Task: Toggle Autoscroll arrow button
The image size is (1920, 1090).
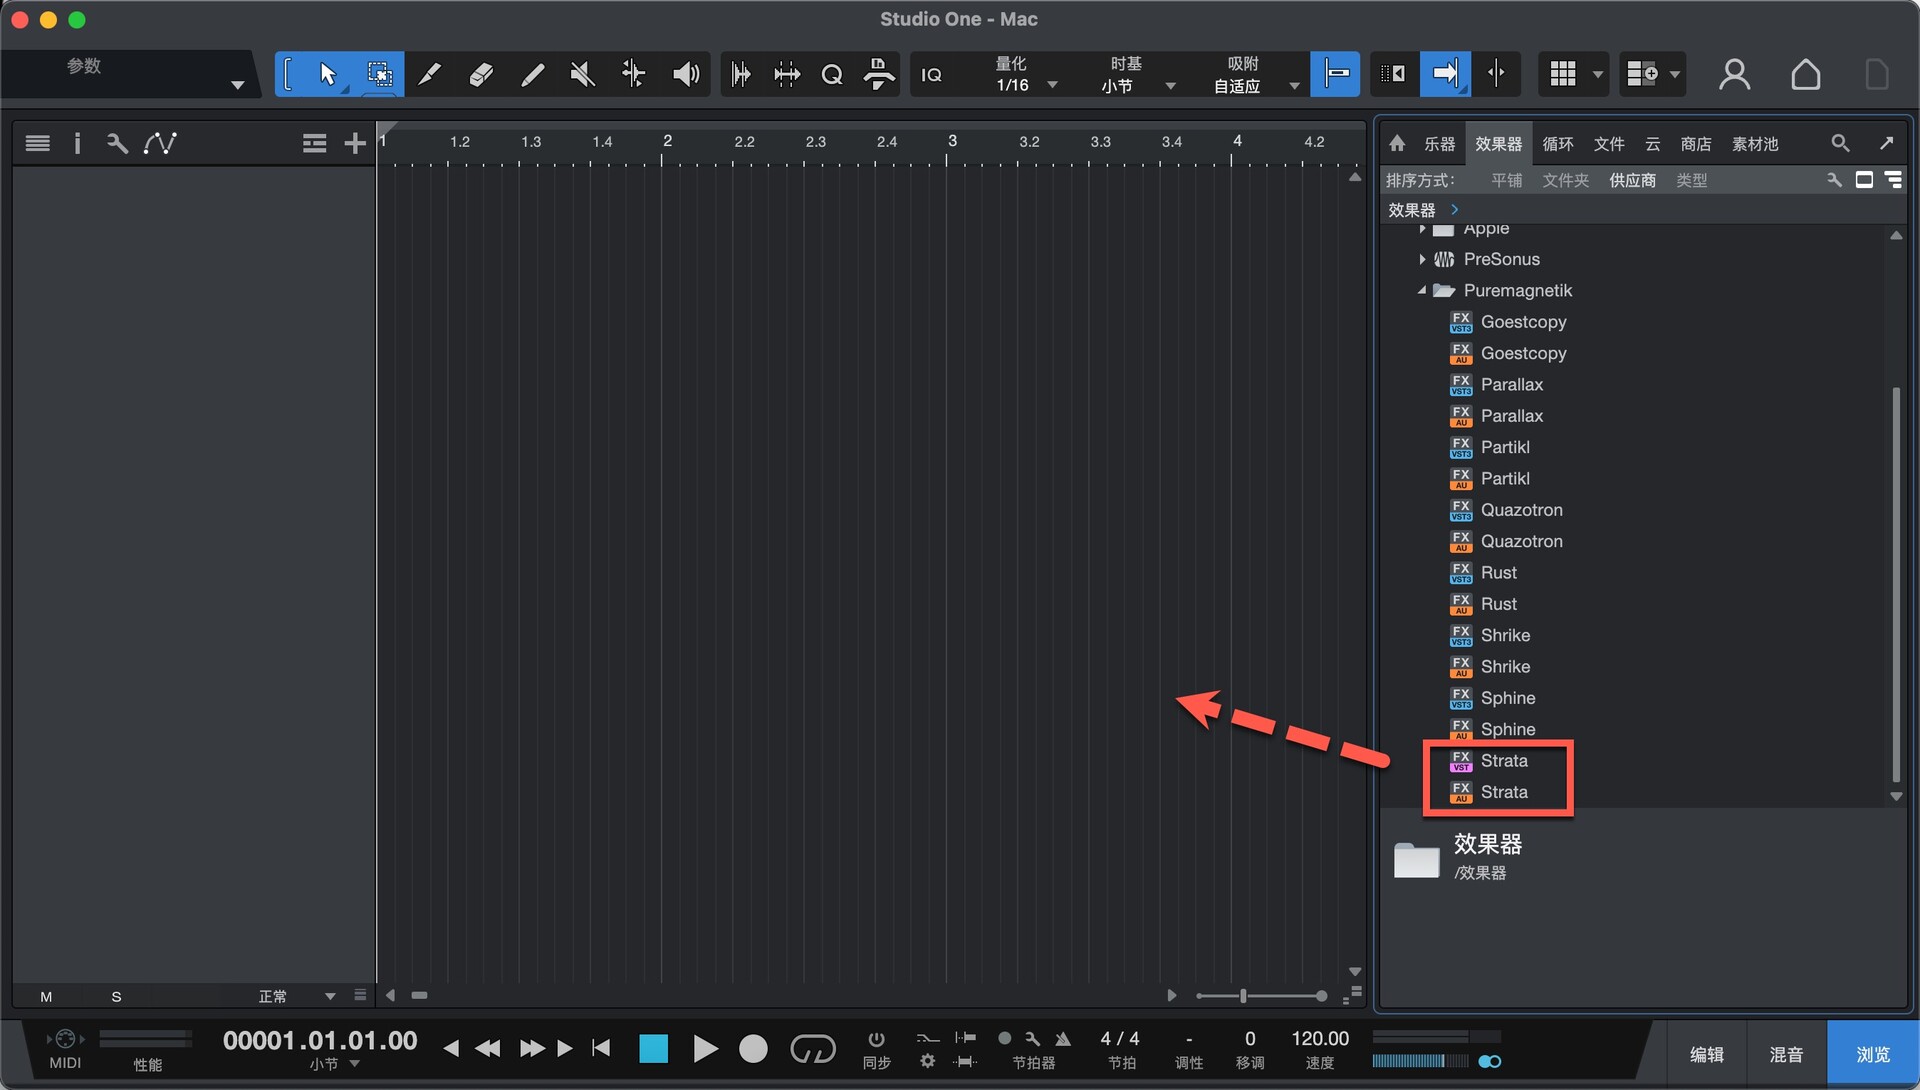Action: click(1445, 74)
